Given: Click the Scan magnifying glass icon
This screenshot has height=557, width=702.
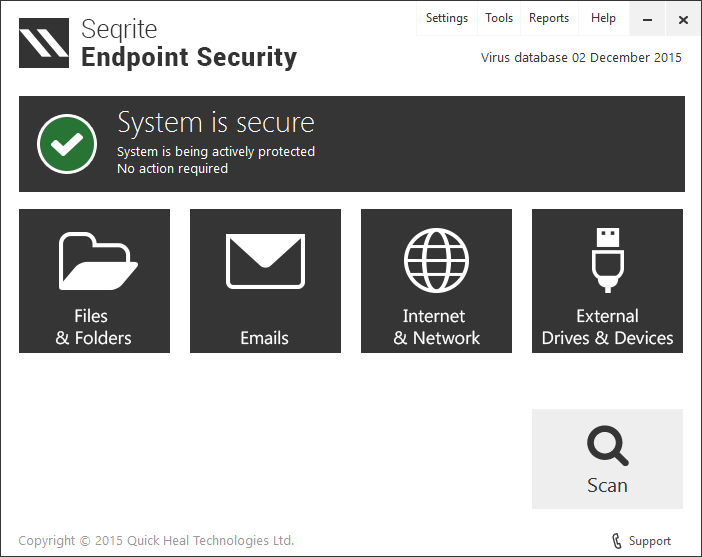Looking at the screenshot, I should (607, 445).
